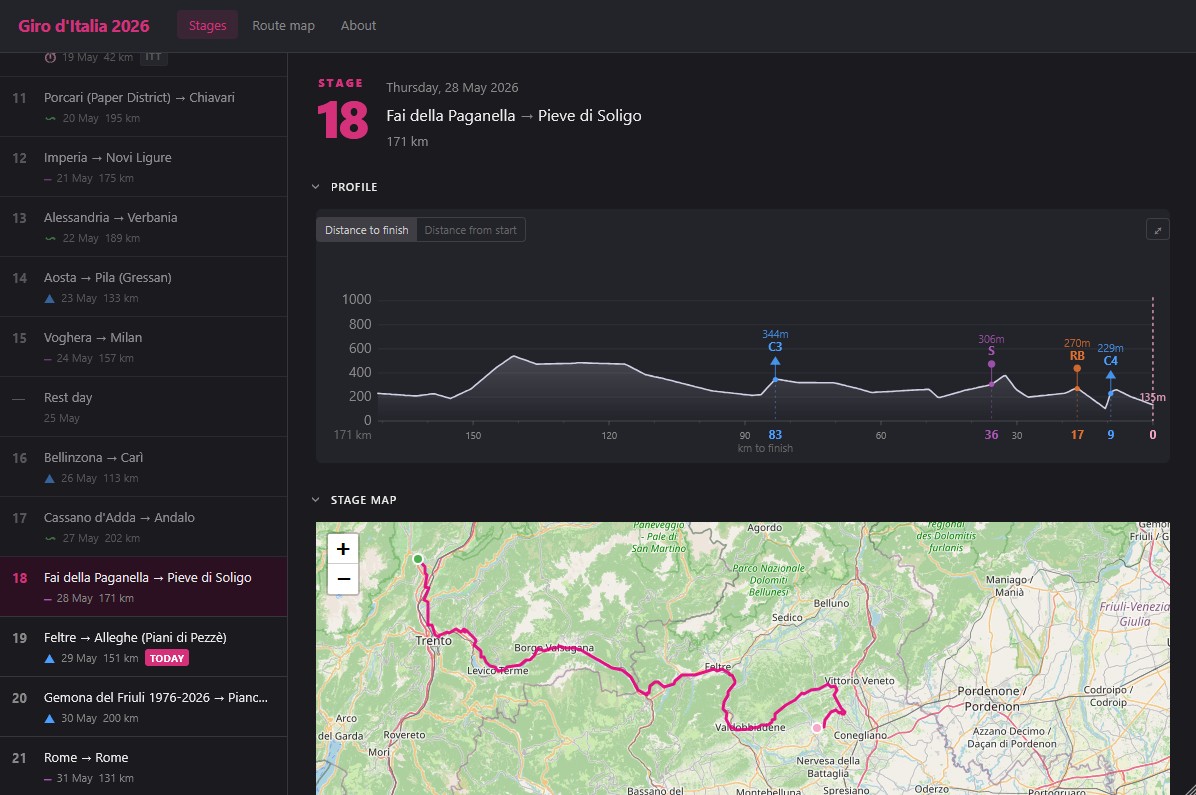Select stage 16 Bellinzona to Carì
Image resolution: width=1196 pixels, height=795 pixels.
143,467
